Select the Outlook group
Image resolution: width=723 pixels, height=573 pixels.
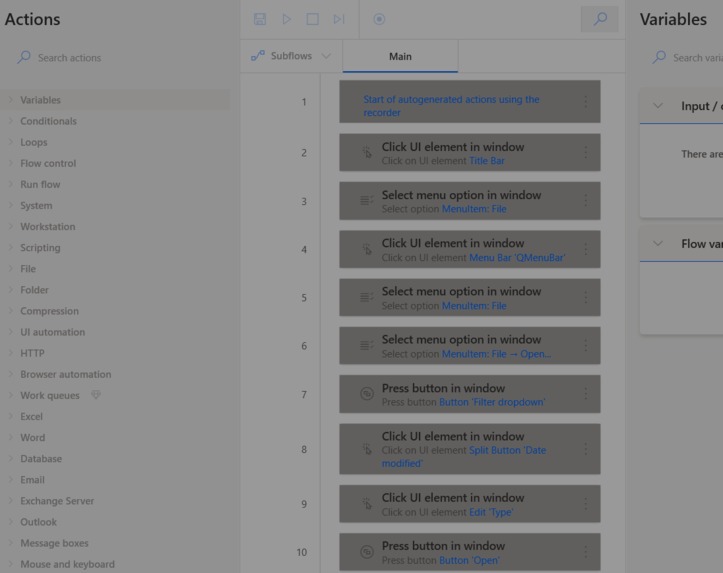click(x=38, y=522)
